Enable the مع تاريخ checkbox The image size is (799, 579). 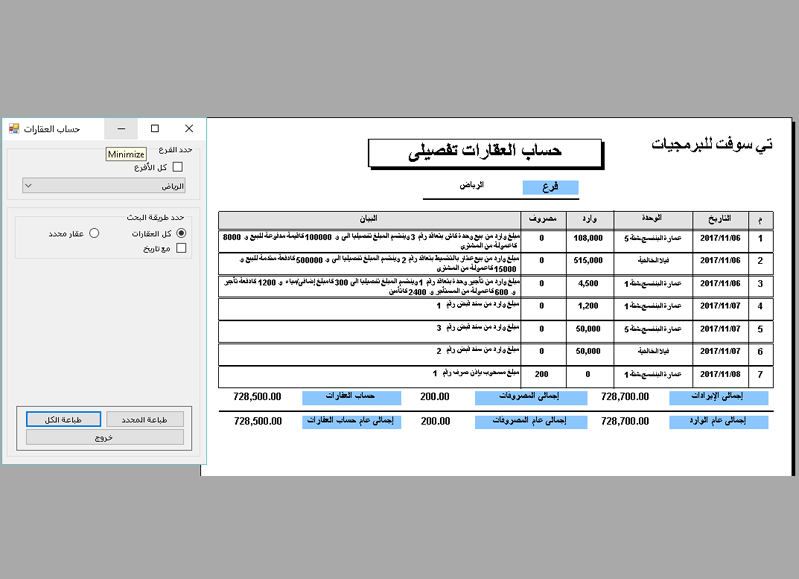click(x=181, y=248)
